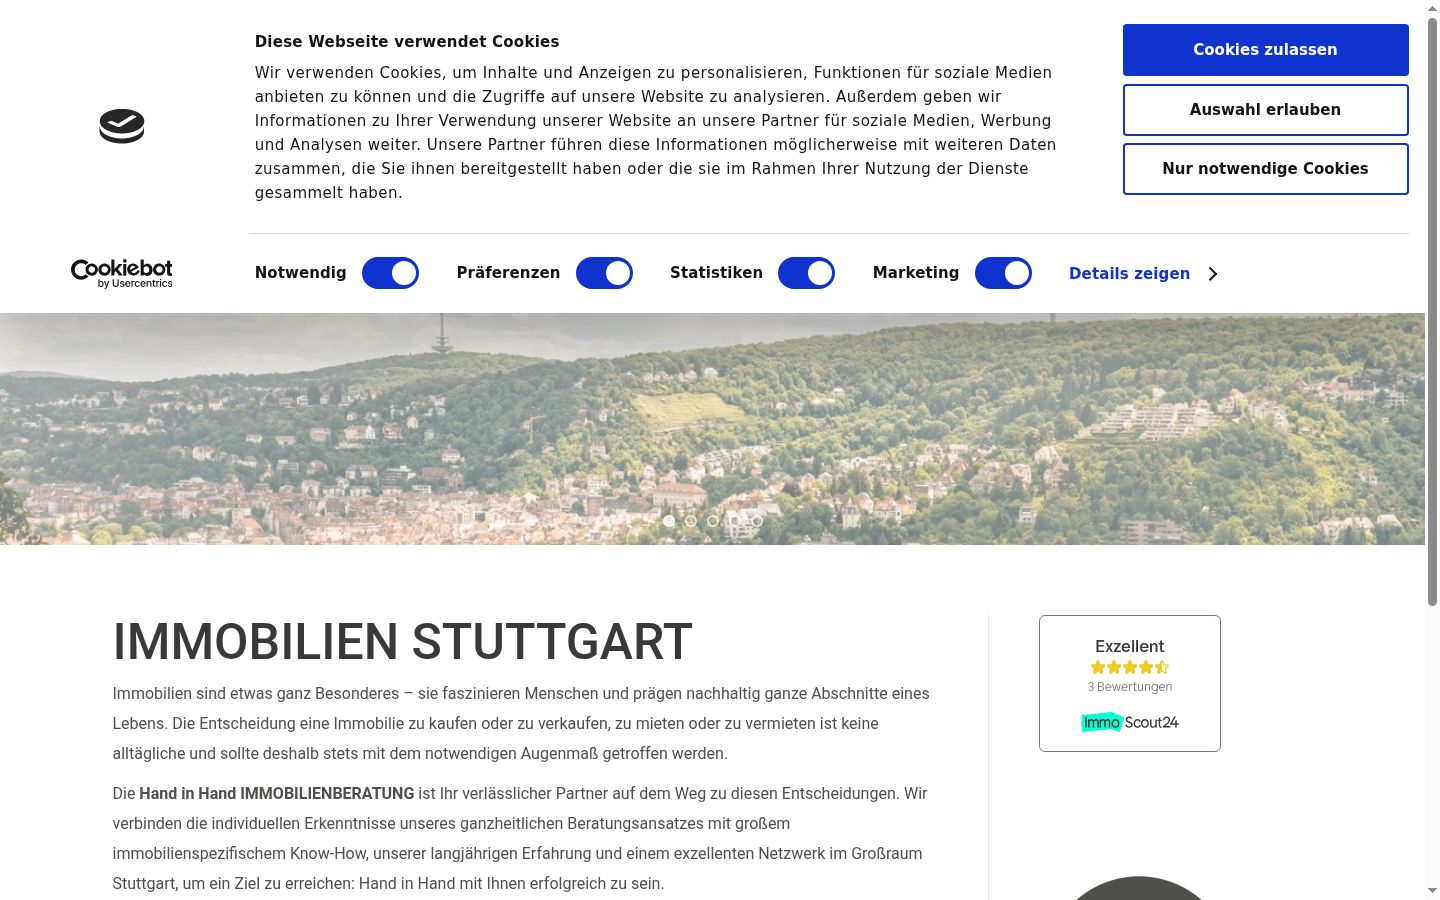Click the ImmoScout24 logo in rating widget
This screenshot has width=1440, height=900.
coord(1130,722)
